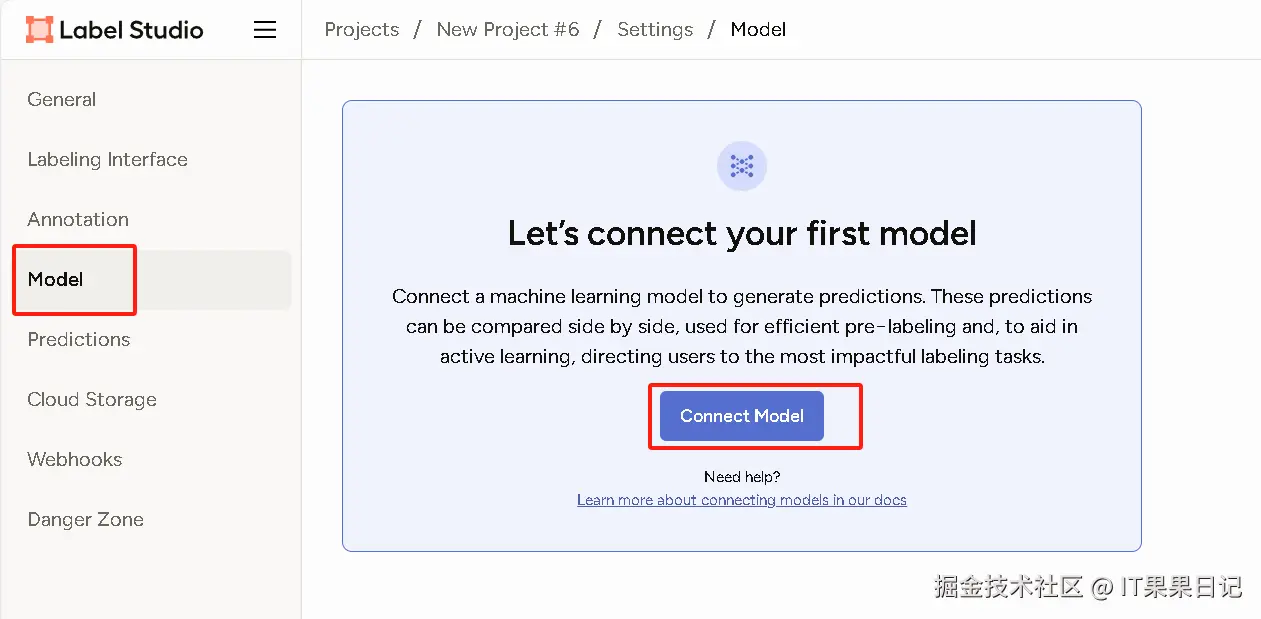Go to Webhooks settings
The image size is (1261, 619).
click(x=75, y=460)
